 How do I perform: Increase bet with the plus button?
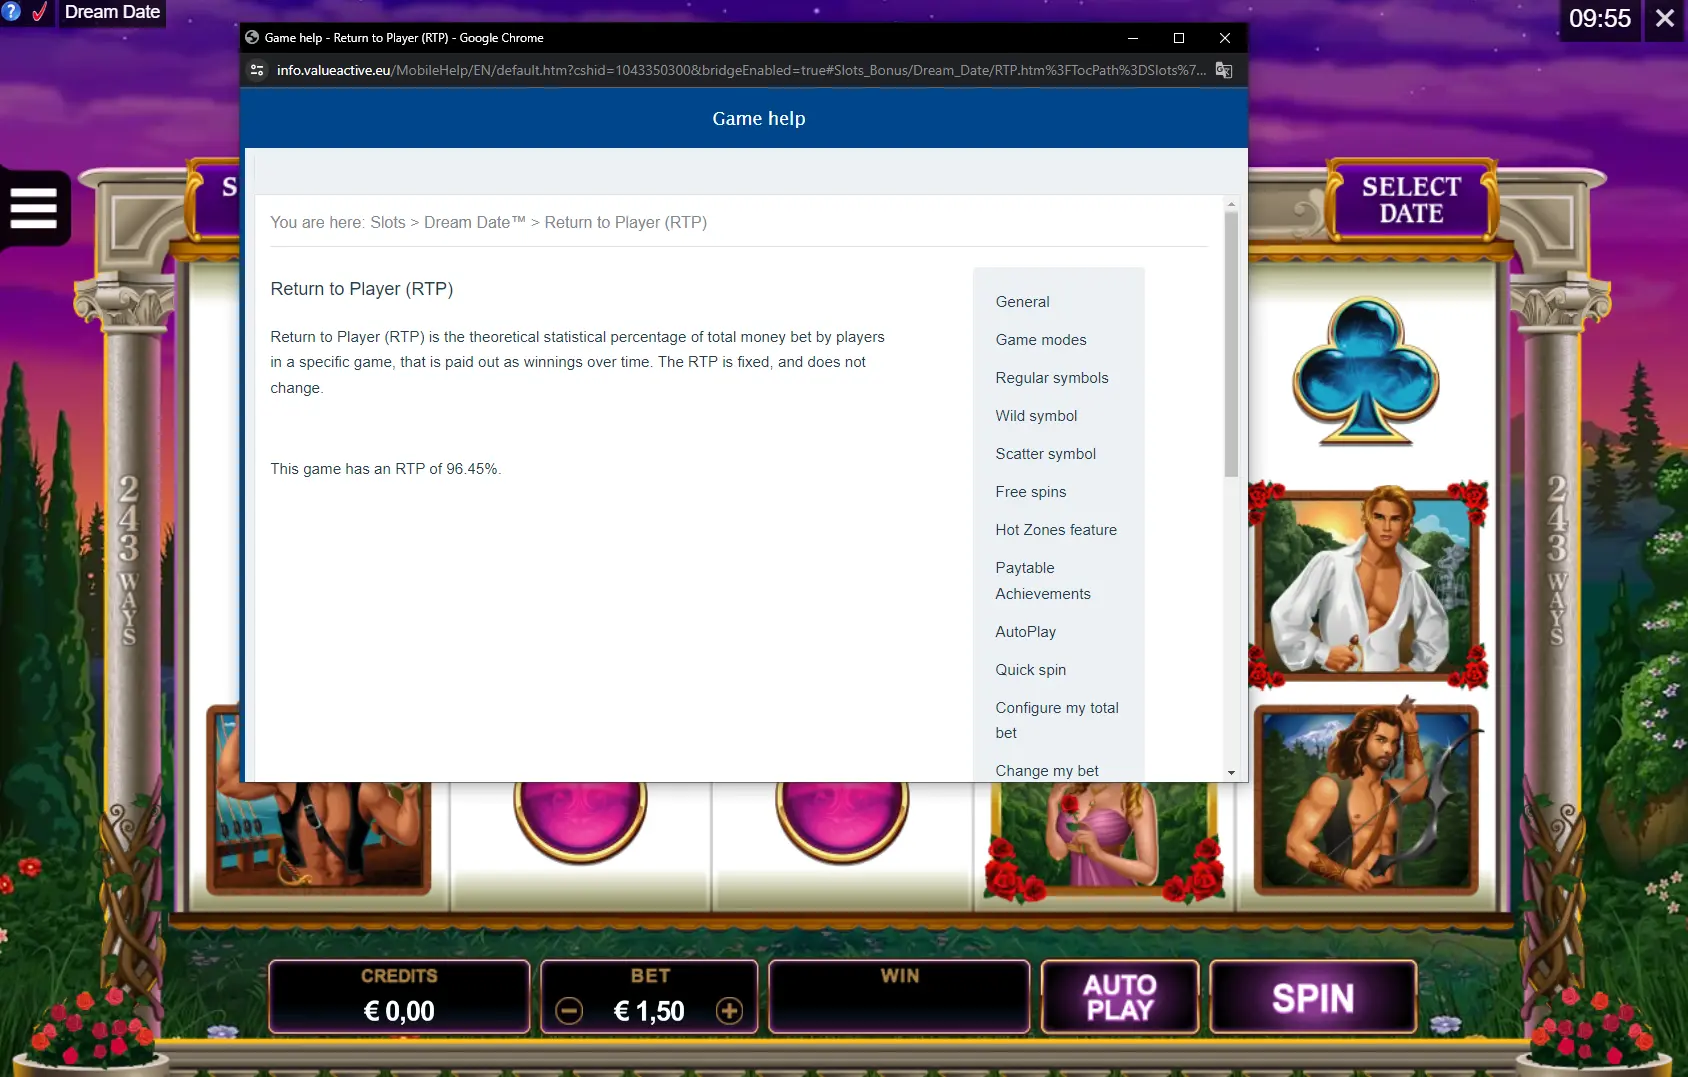click(x=730, y=1011)
